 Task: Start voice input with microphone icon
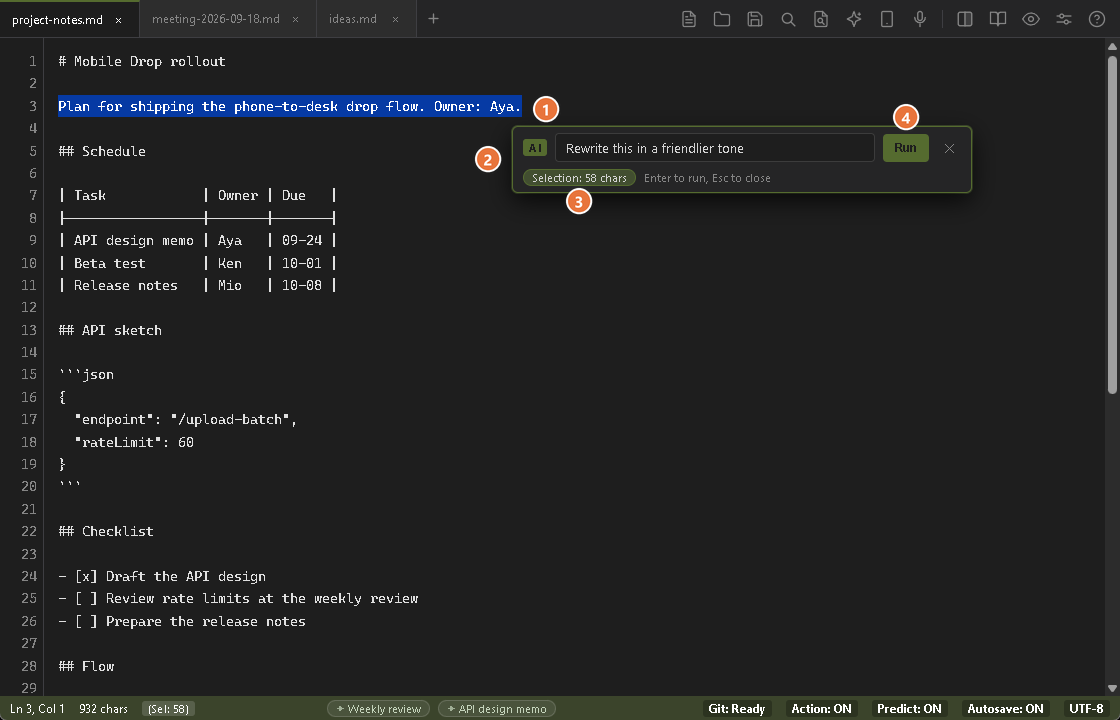tap(920, 19)
